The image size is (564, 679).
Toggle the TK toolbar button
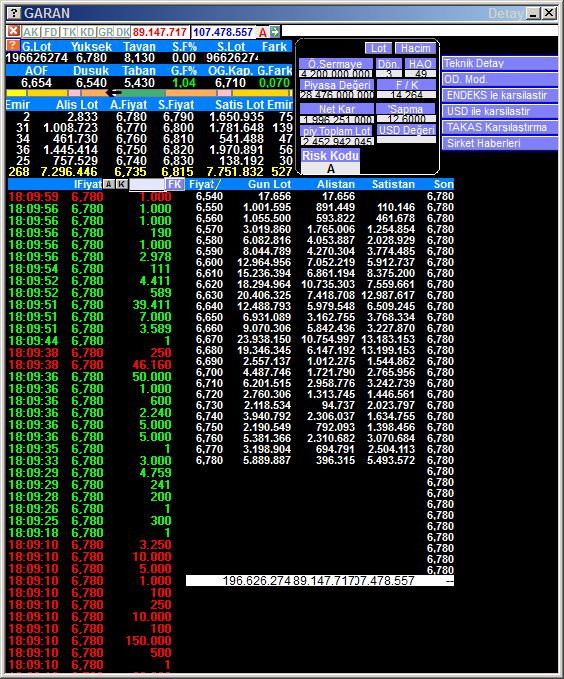[x=69, y=32]
